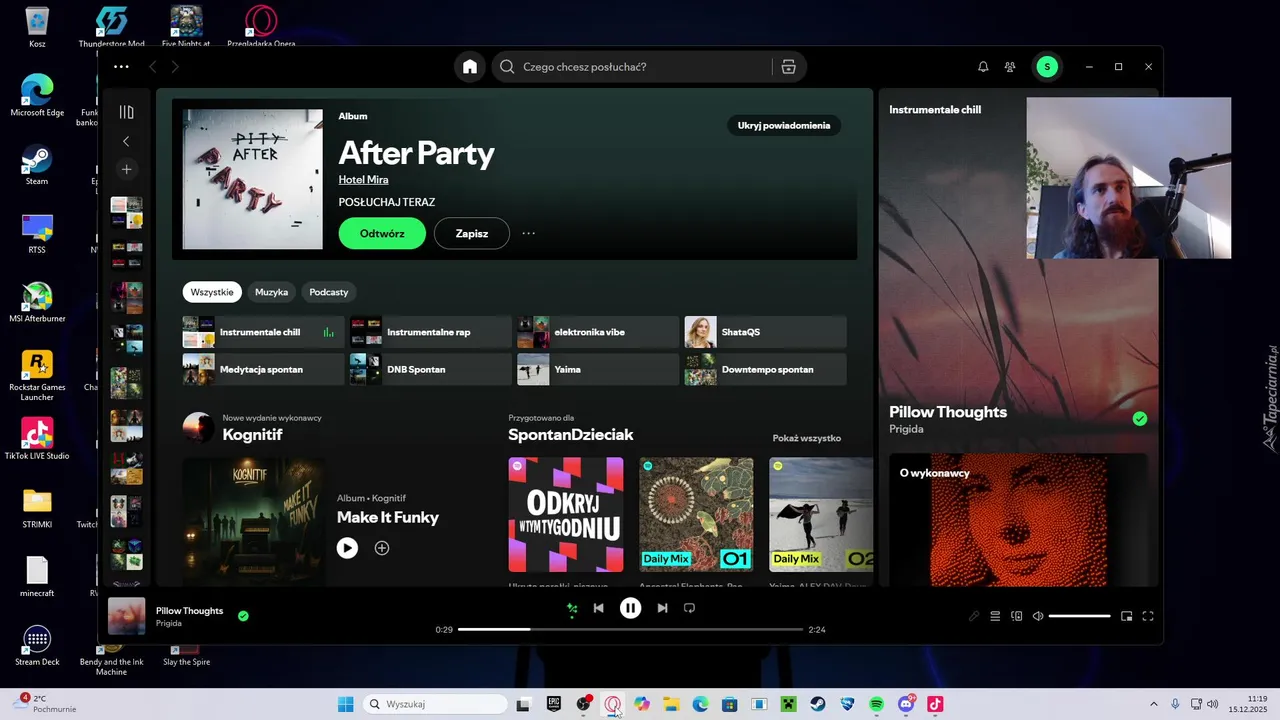Click the green Odtwórz button
This screenshot has height=720, width=1280.
(x=382, y=233)
